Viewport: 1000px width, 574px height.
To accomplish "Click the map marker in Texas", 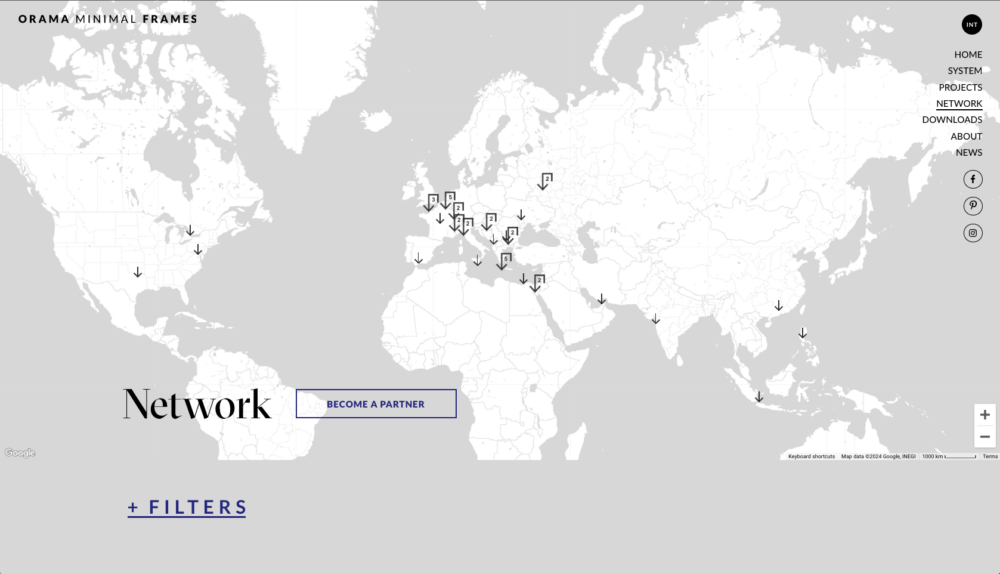I will [x=138, y=272].
